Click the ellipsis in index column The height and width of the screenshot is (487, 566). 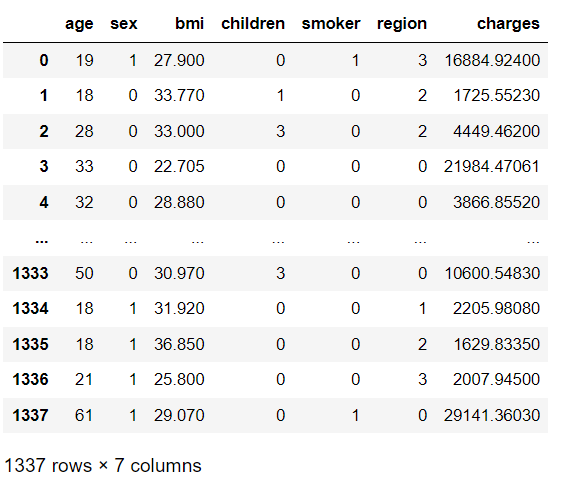42,241
